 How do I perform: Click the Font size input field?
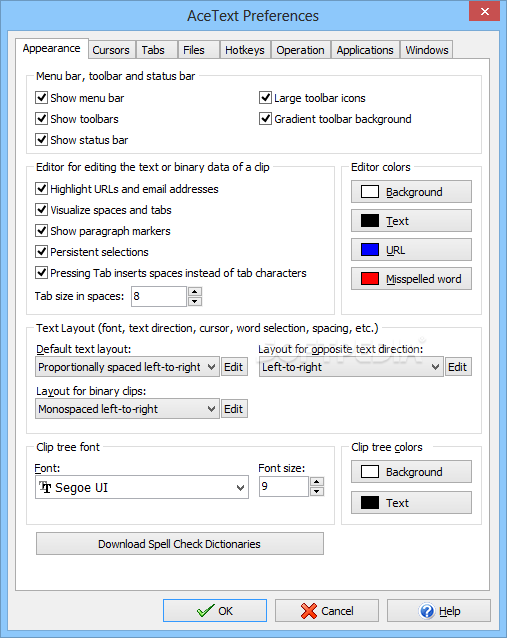click(x=284, y=486)
